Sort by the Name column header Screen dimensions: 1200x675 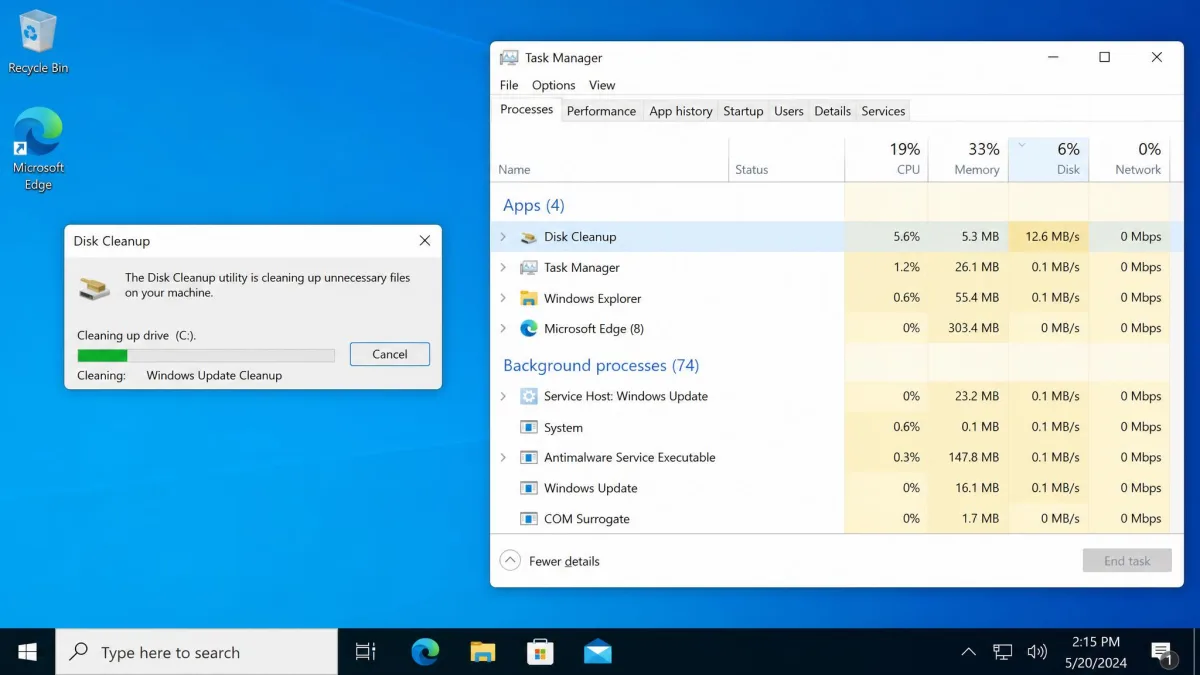(611, 159)
